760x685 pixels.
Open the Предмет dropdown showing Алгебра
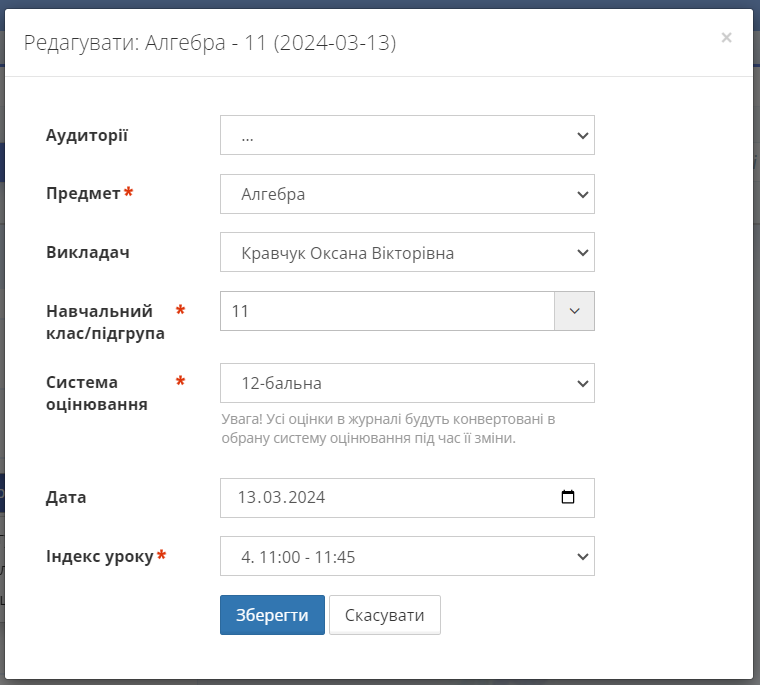(407, 195)
